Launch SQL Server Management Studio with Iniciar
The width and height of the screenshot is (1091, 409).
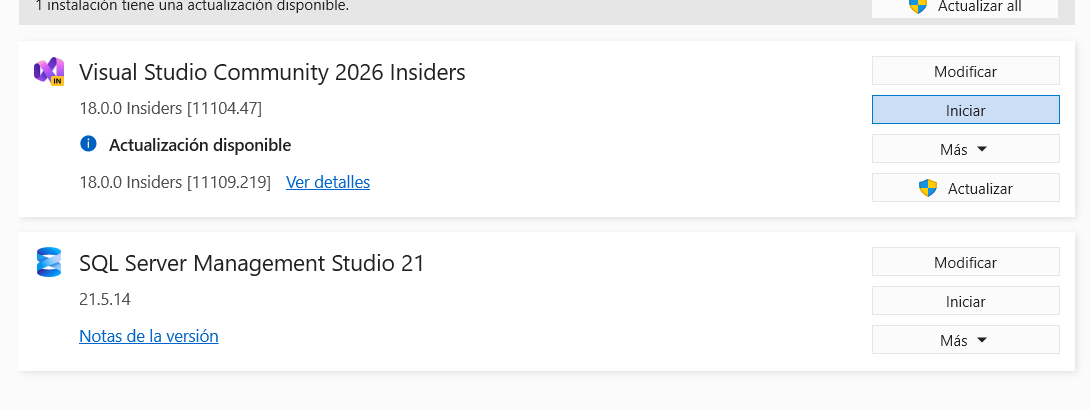[965, 301]
